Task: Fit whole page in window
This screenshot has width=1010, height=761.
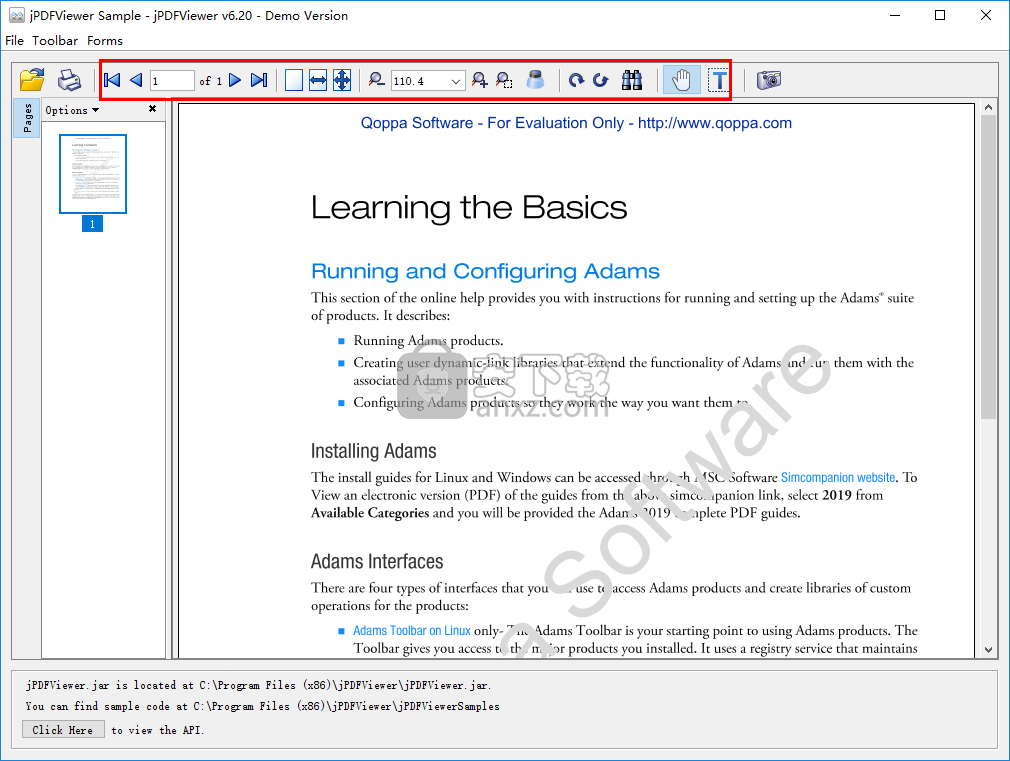Action: [x=342, y=80]
